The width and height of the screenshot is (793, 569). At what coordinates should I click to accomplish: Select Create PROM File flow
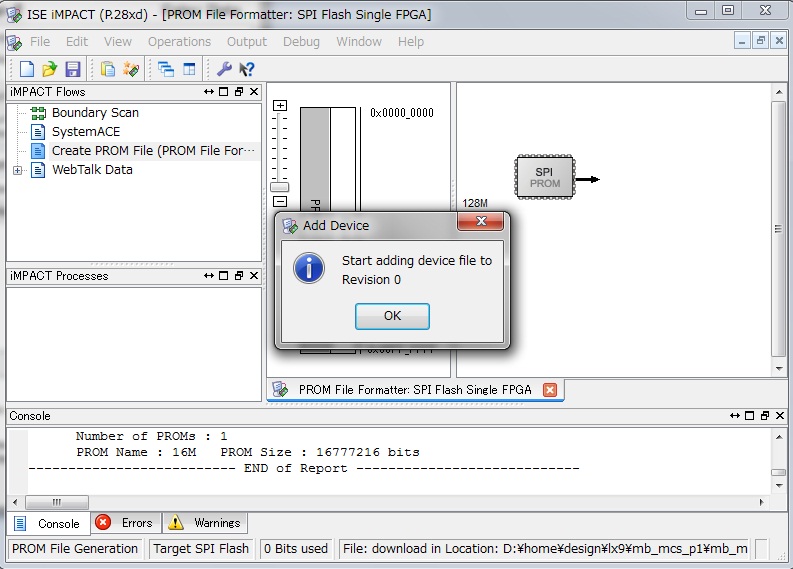(153, 151)
